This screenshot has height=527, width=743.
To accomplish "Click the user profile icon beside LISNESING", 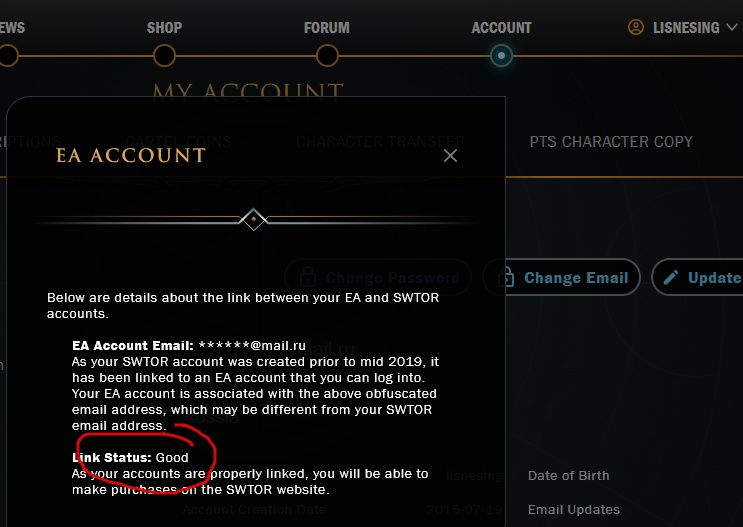I will tap(636, 28).
